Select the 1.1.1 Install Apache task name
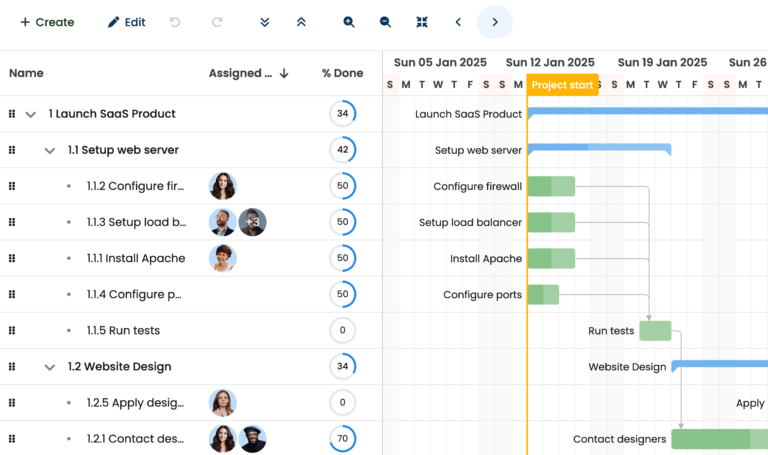Screen dimensions: 768x455 (136, 258)
